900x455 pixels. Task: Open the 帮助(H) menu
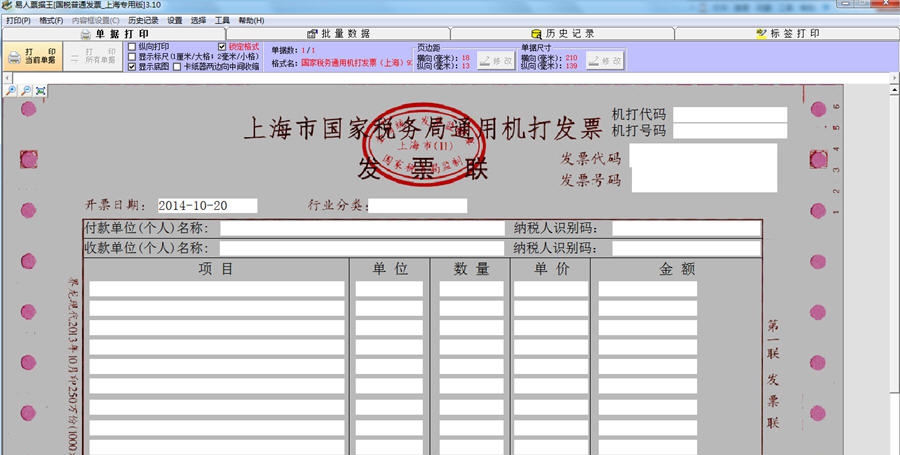pyautogui.click(x=251, y=21)
